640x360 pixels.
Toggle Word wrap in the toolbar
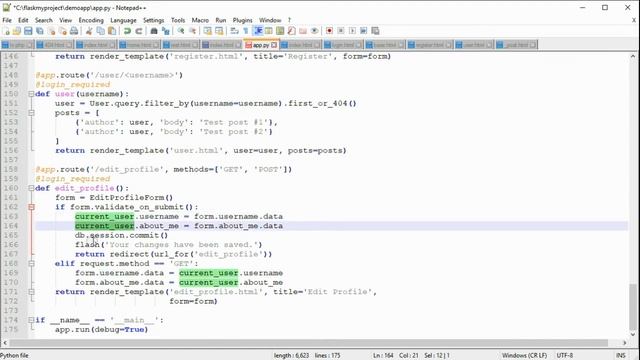pos(234,31)
